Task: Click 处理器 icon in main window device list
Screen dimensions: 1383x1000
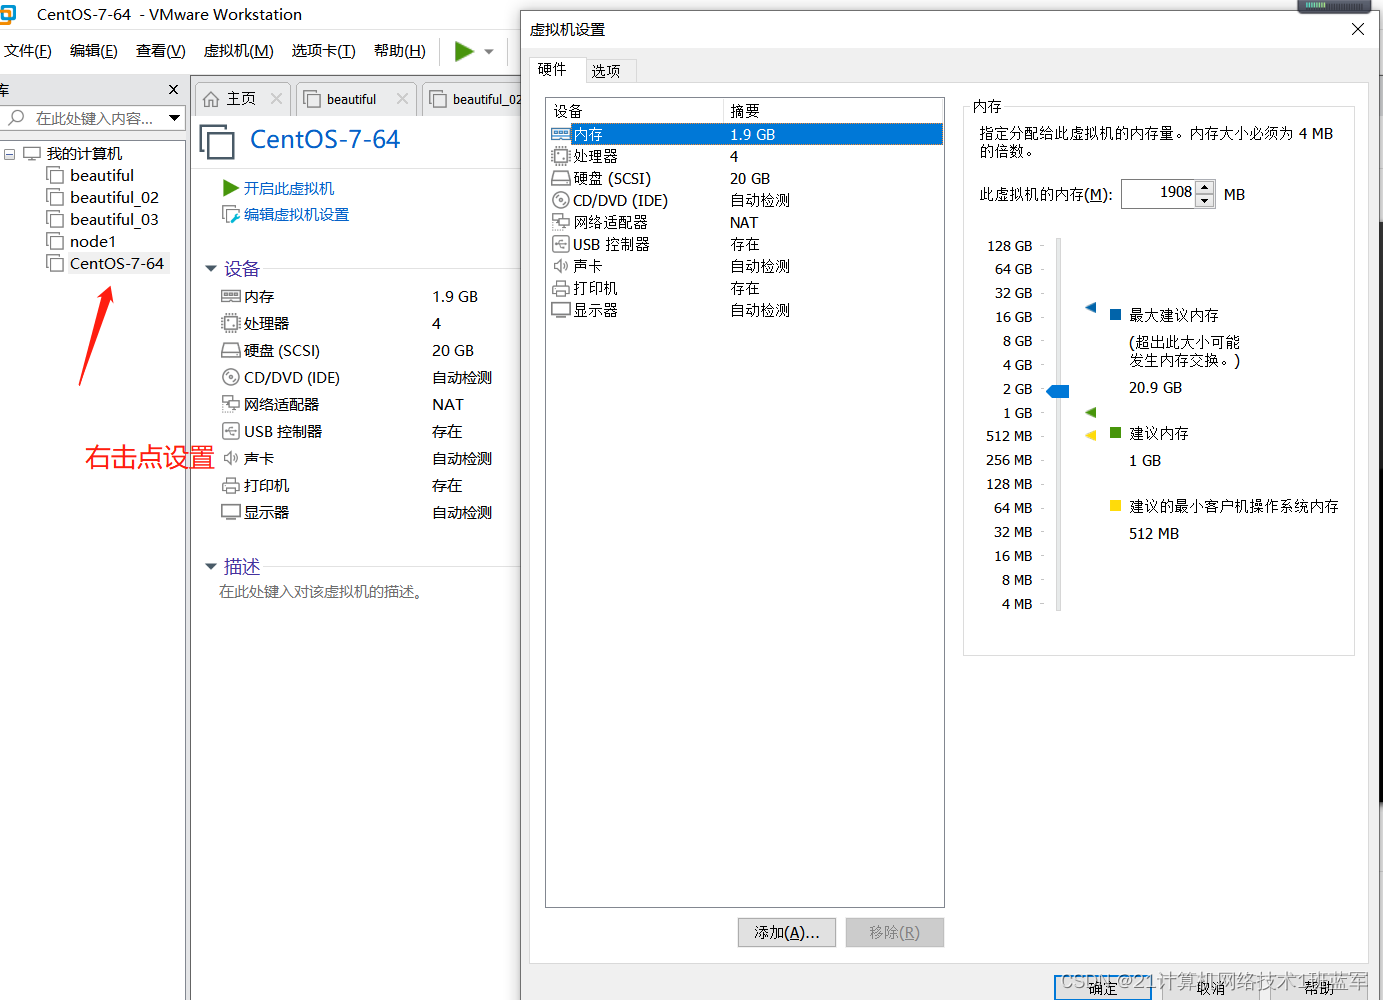Action: 231,324
